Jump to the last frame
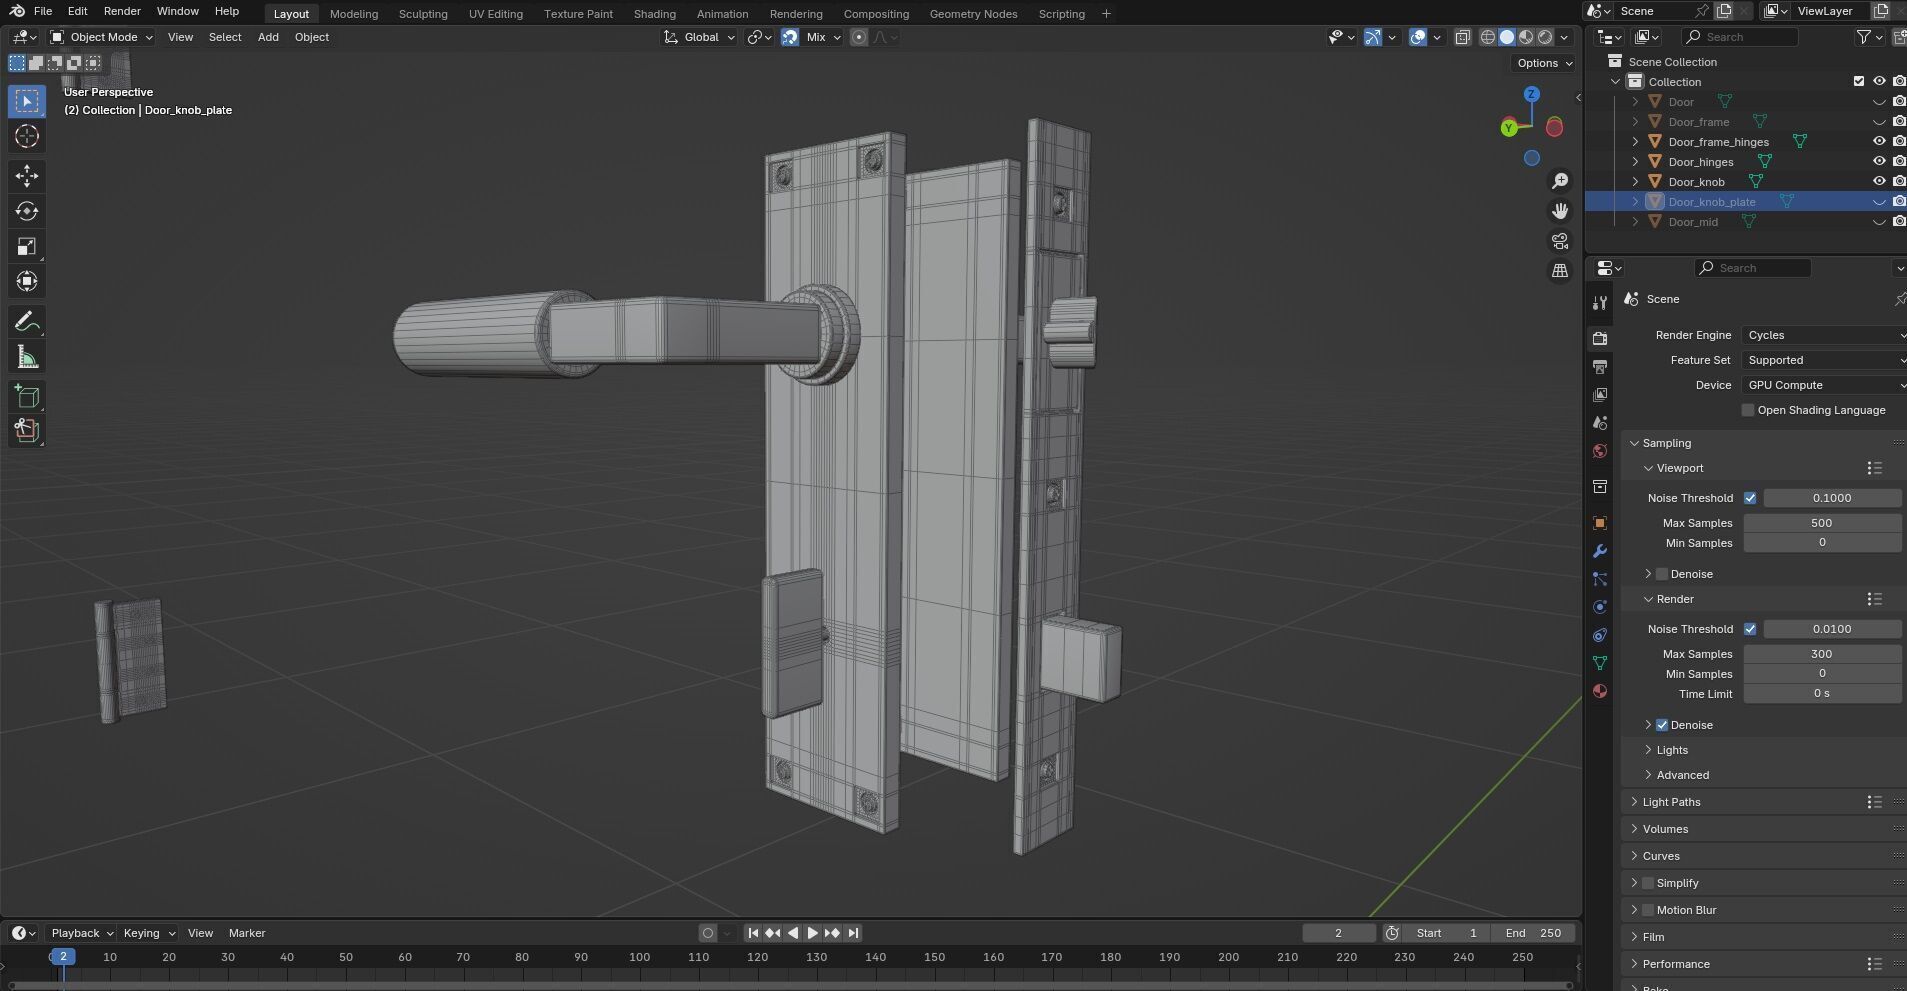 (853, 933)
